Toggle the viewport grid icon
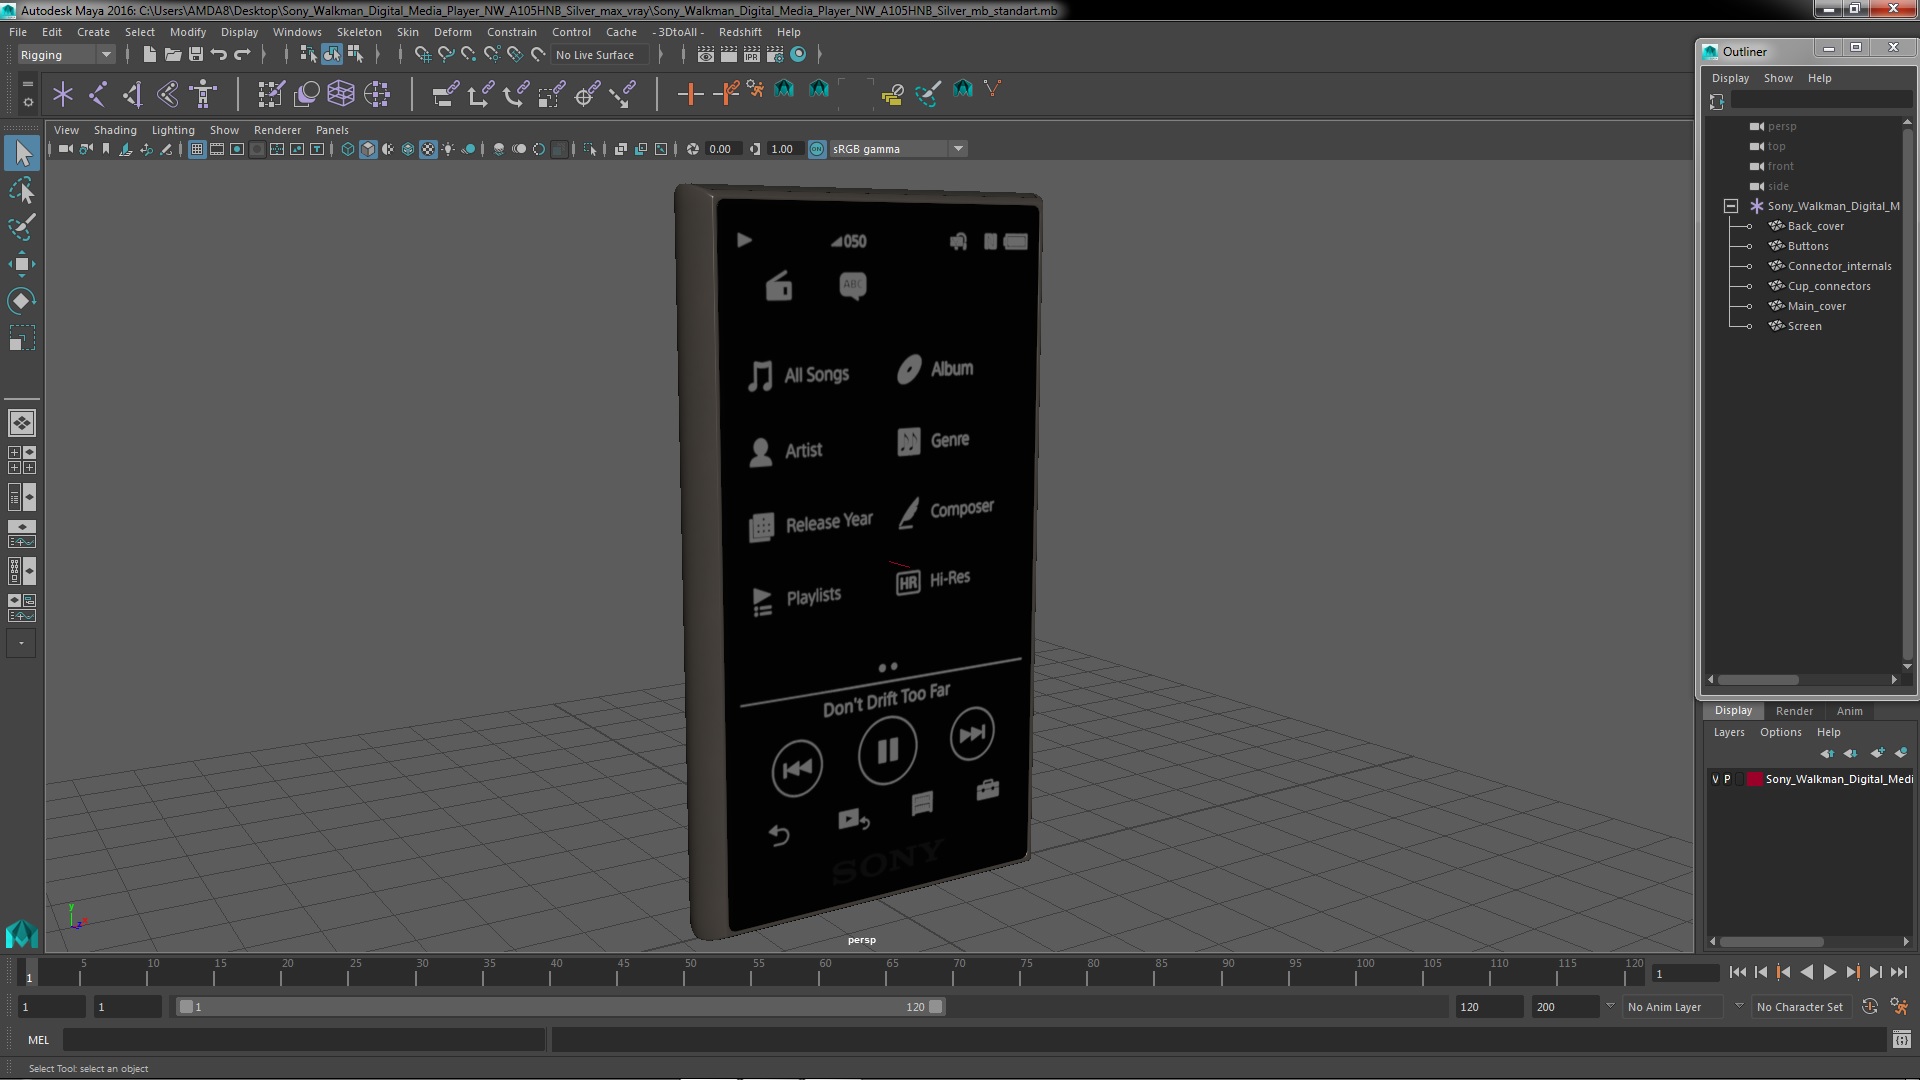 [x=197, y=149]
